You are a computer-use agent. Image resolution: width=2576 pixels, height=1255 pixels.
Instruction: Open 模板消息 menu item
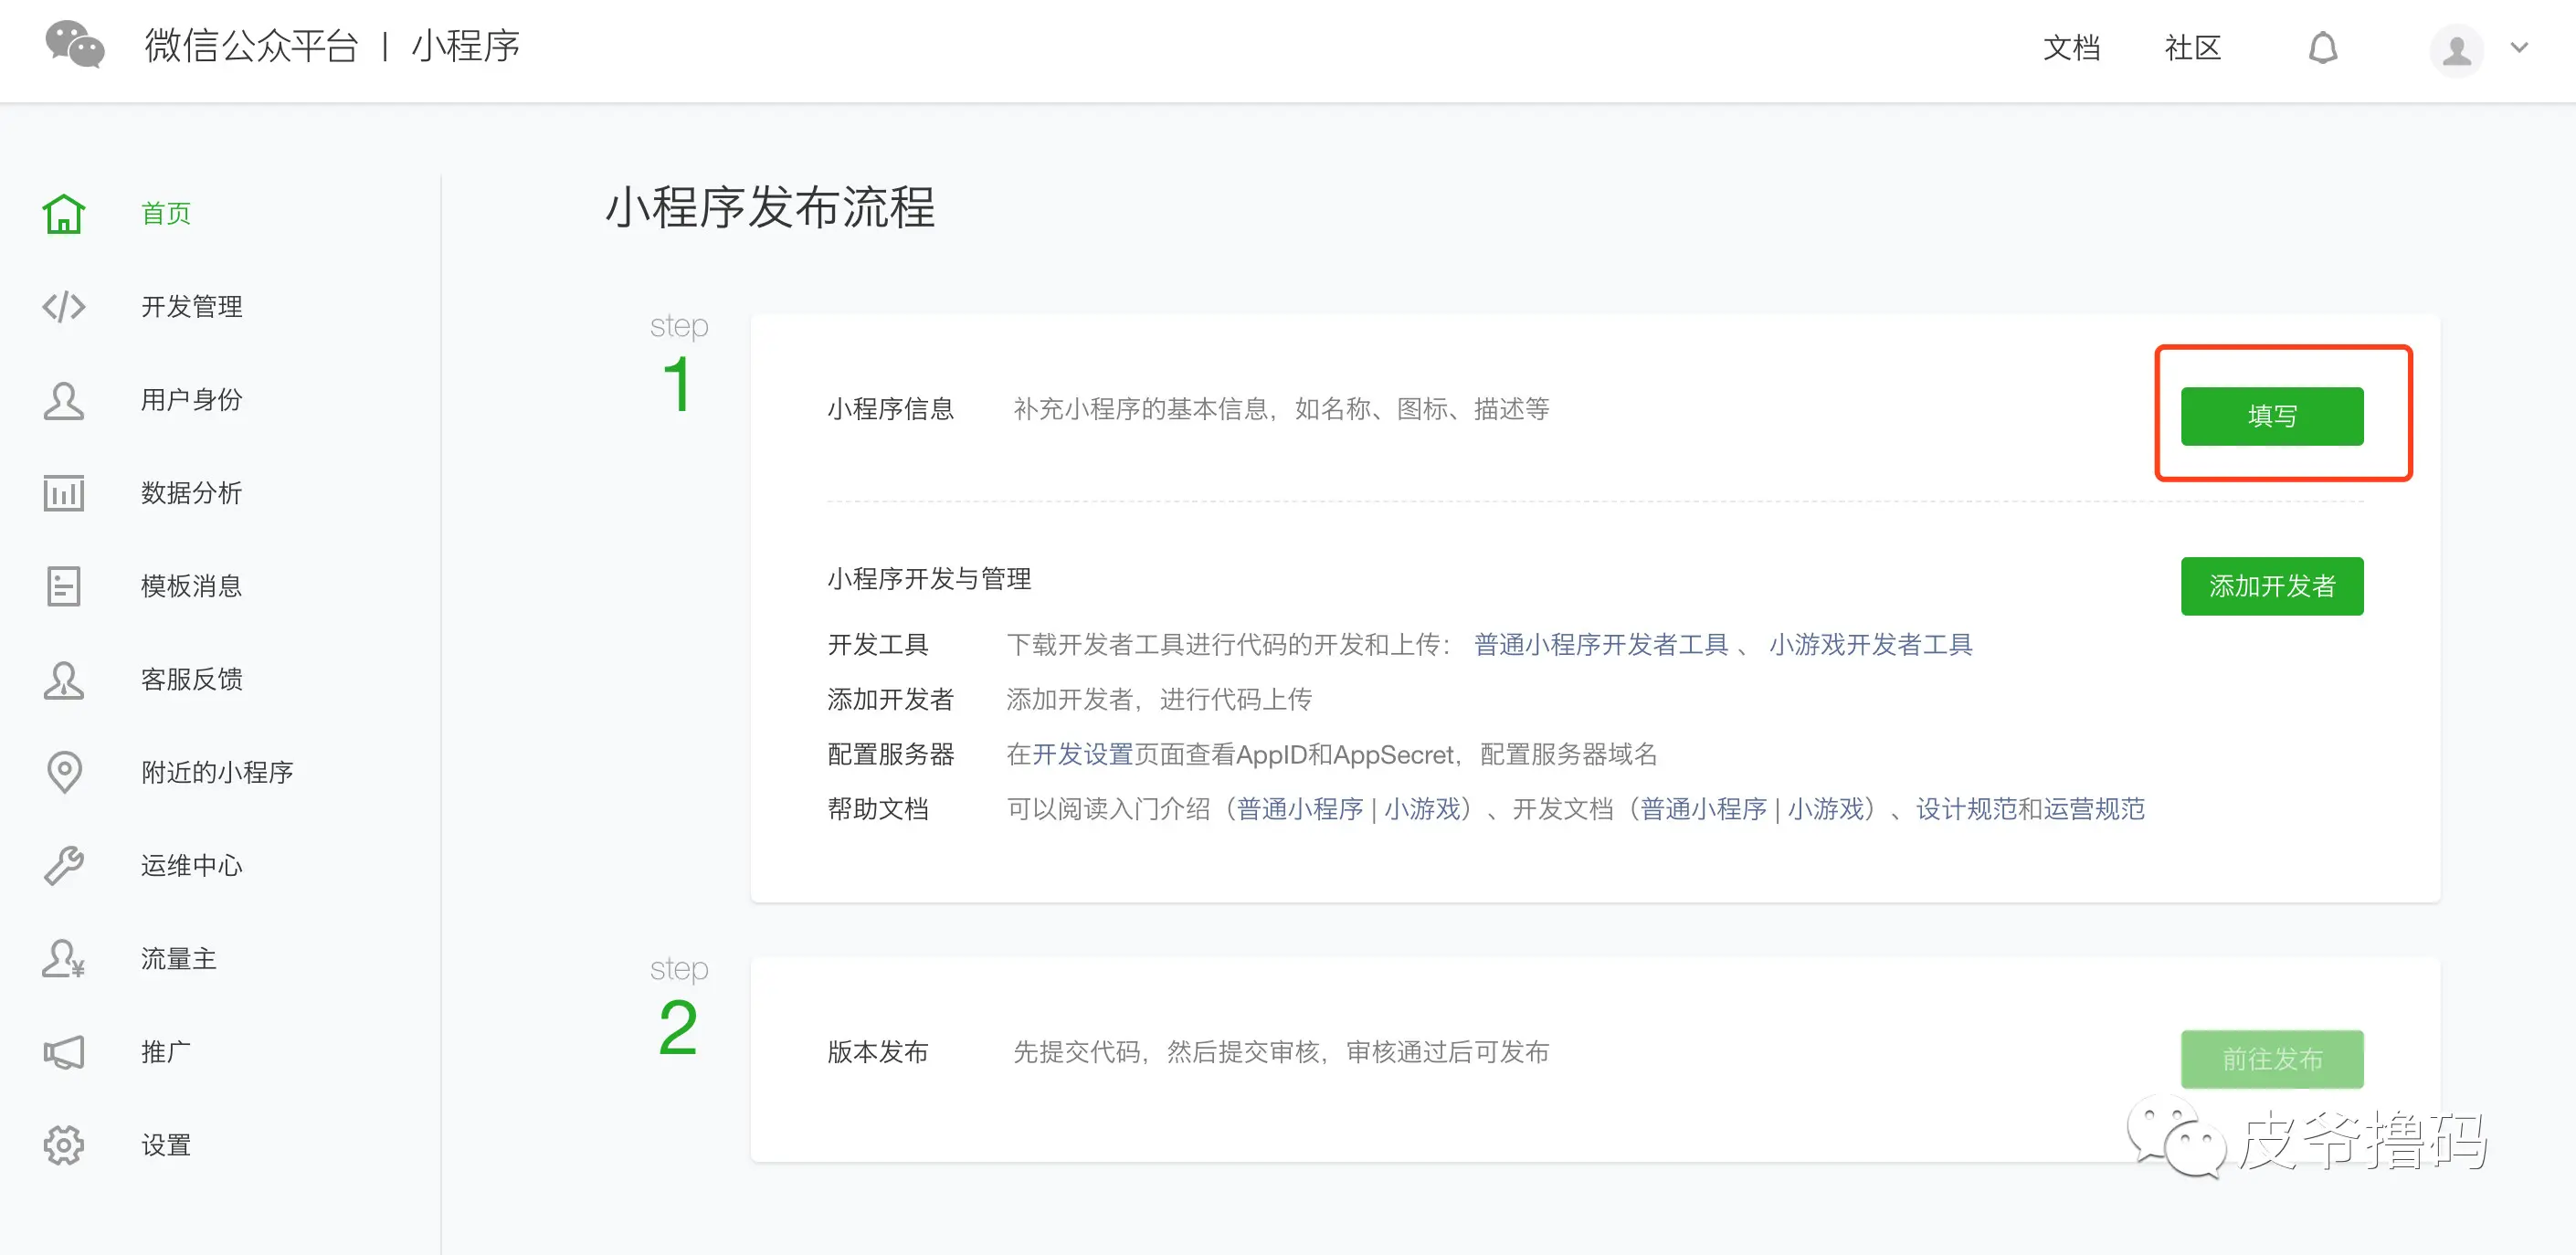click(192, 586)
